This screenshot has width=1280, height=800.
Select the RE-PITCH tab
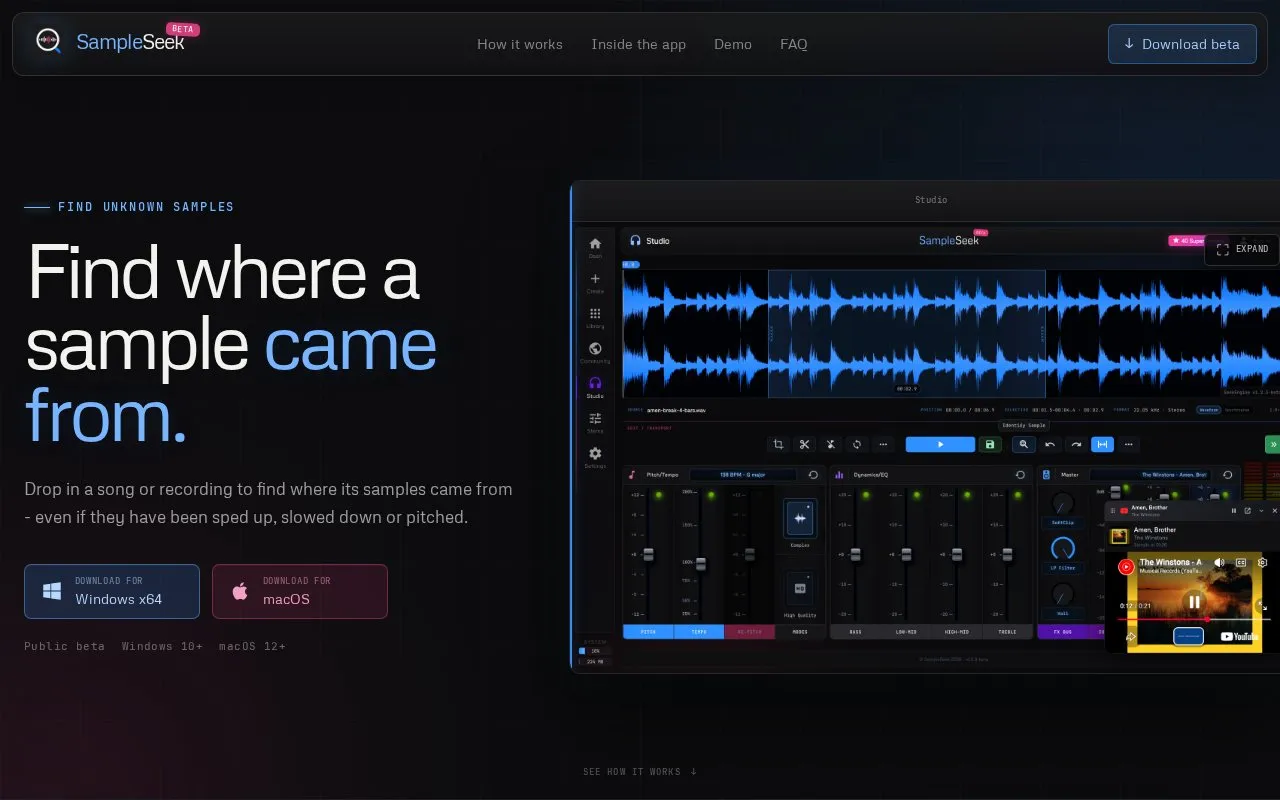click(x=749, y=632)
